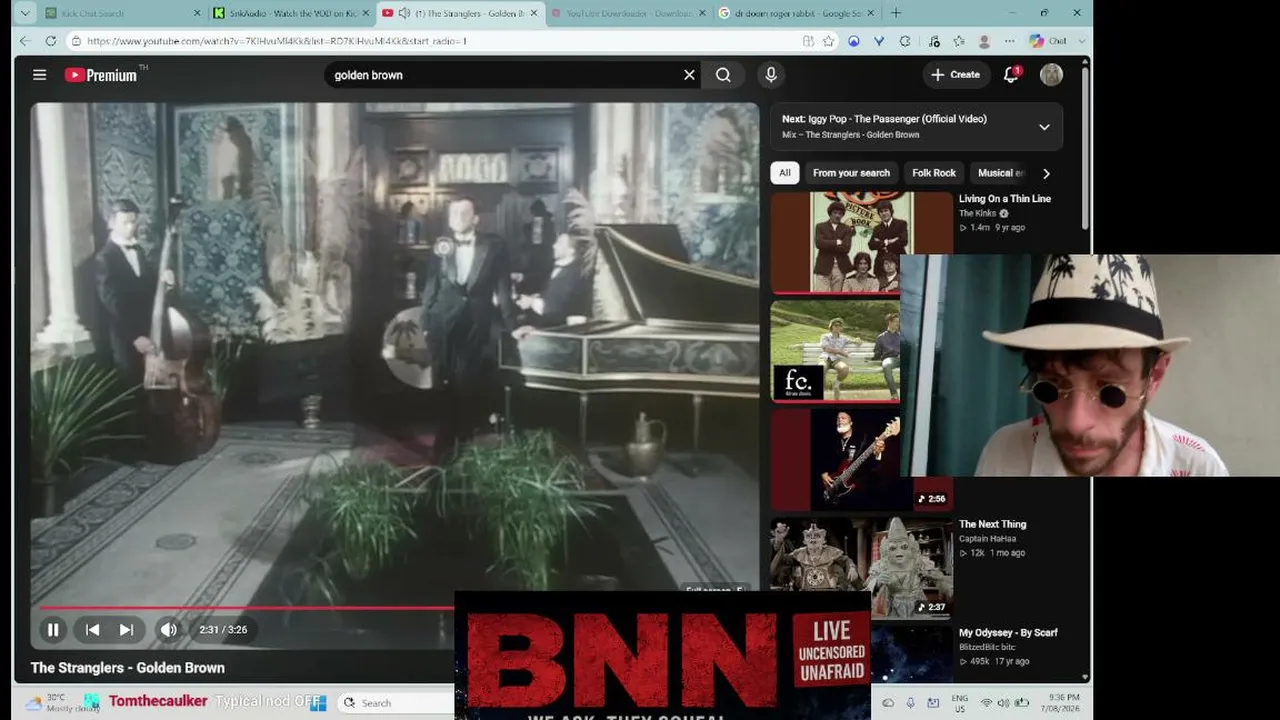Viewport: 1280px width, 720px height.
Task: Open the tab search dropdown arrow
Action: click(x=24, y=13)
